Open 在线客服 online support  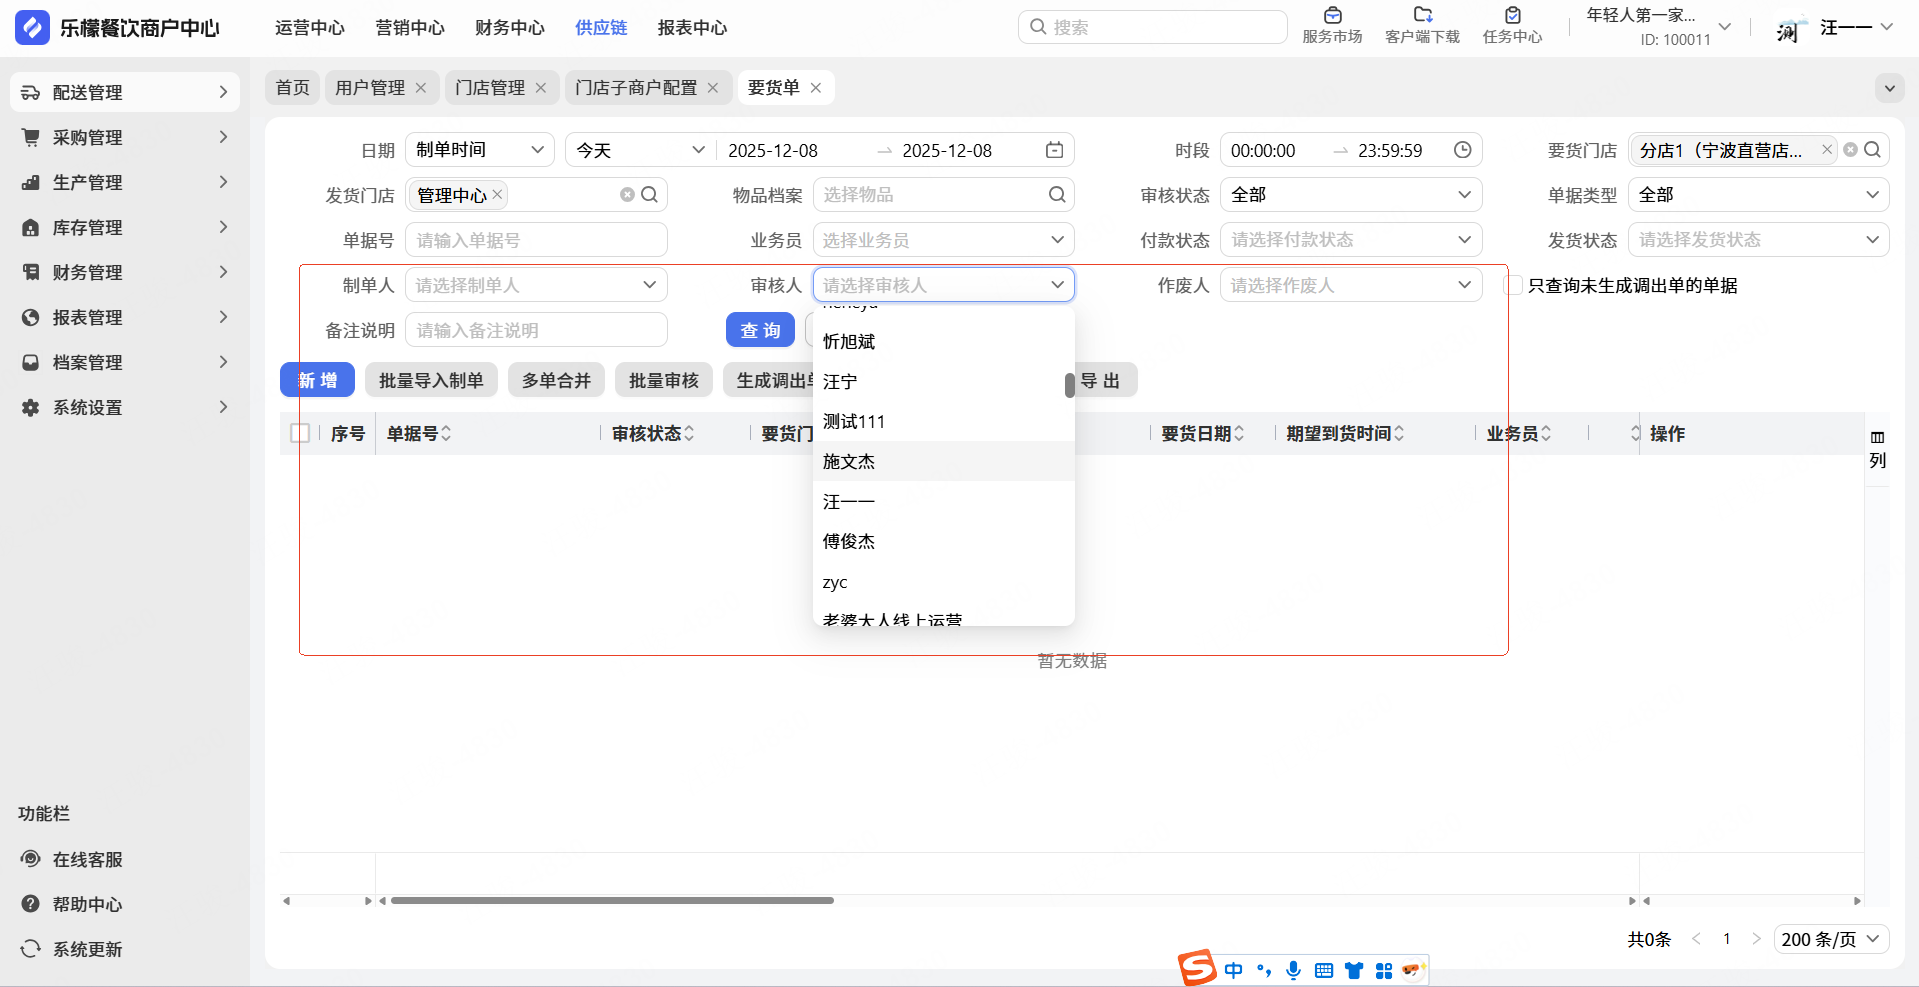coord(87,859)
